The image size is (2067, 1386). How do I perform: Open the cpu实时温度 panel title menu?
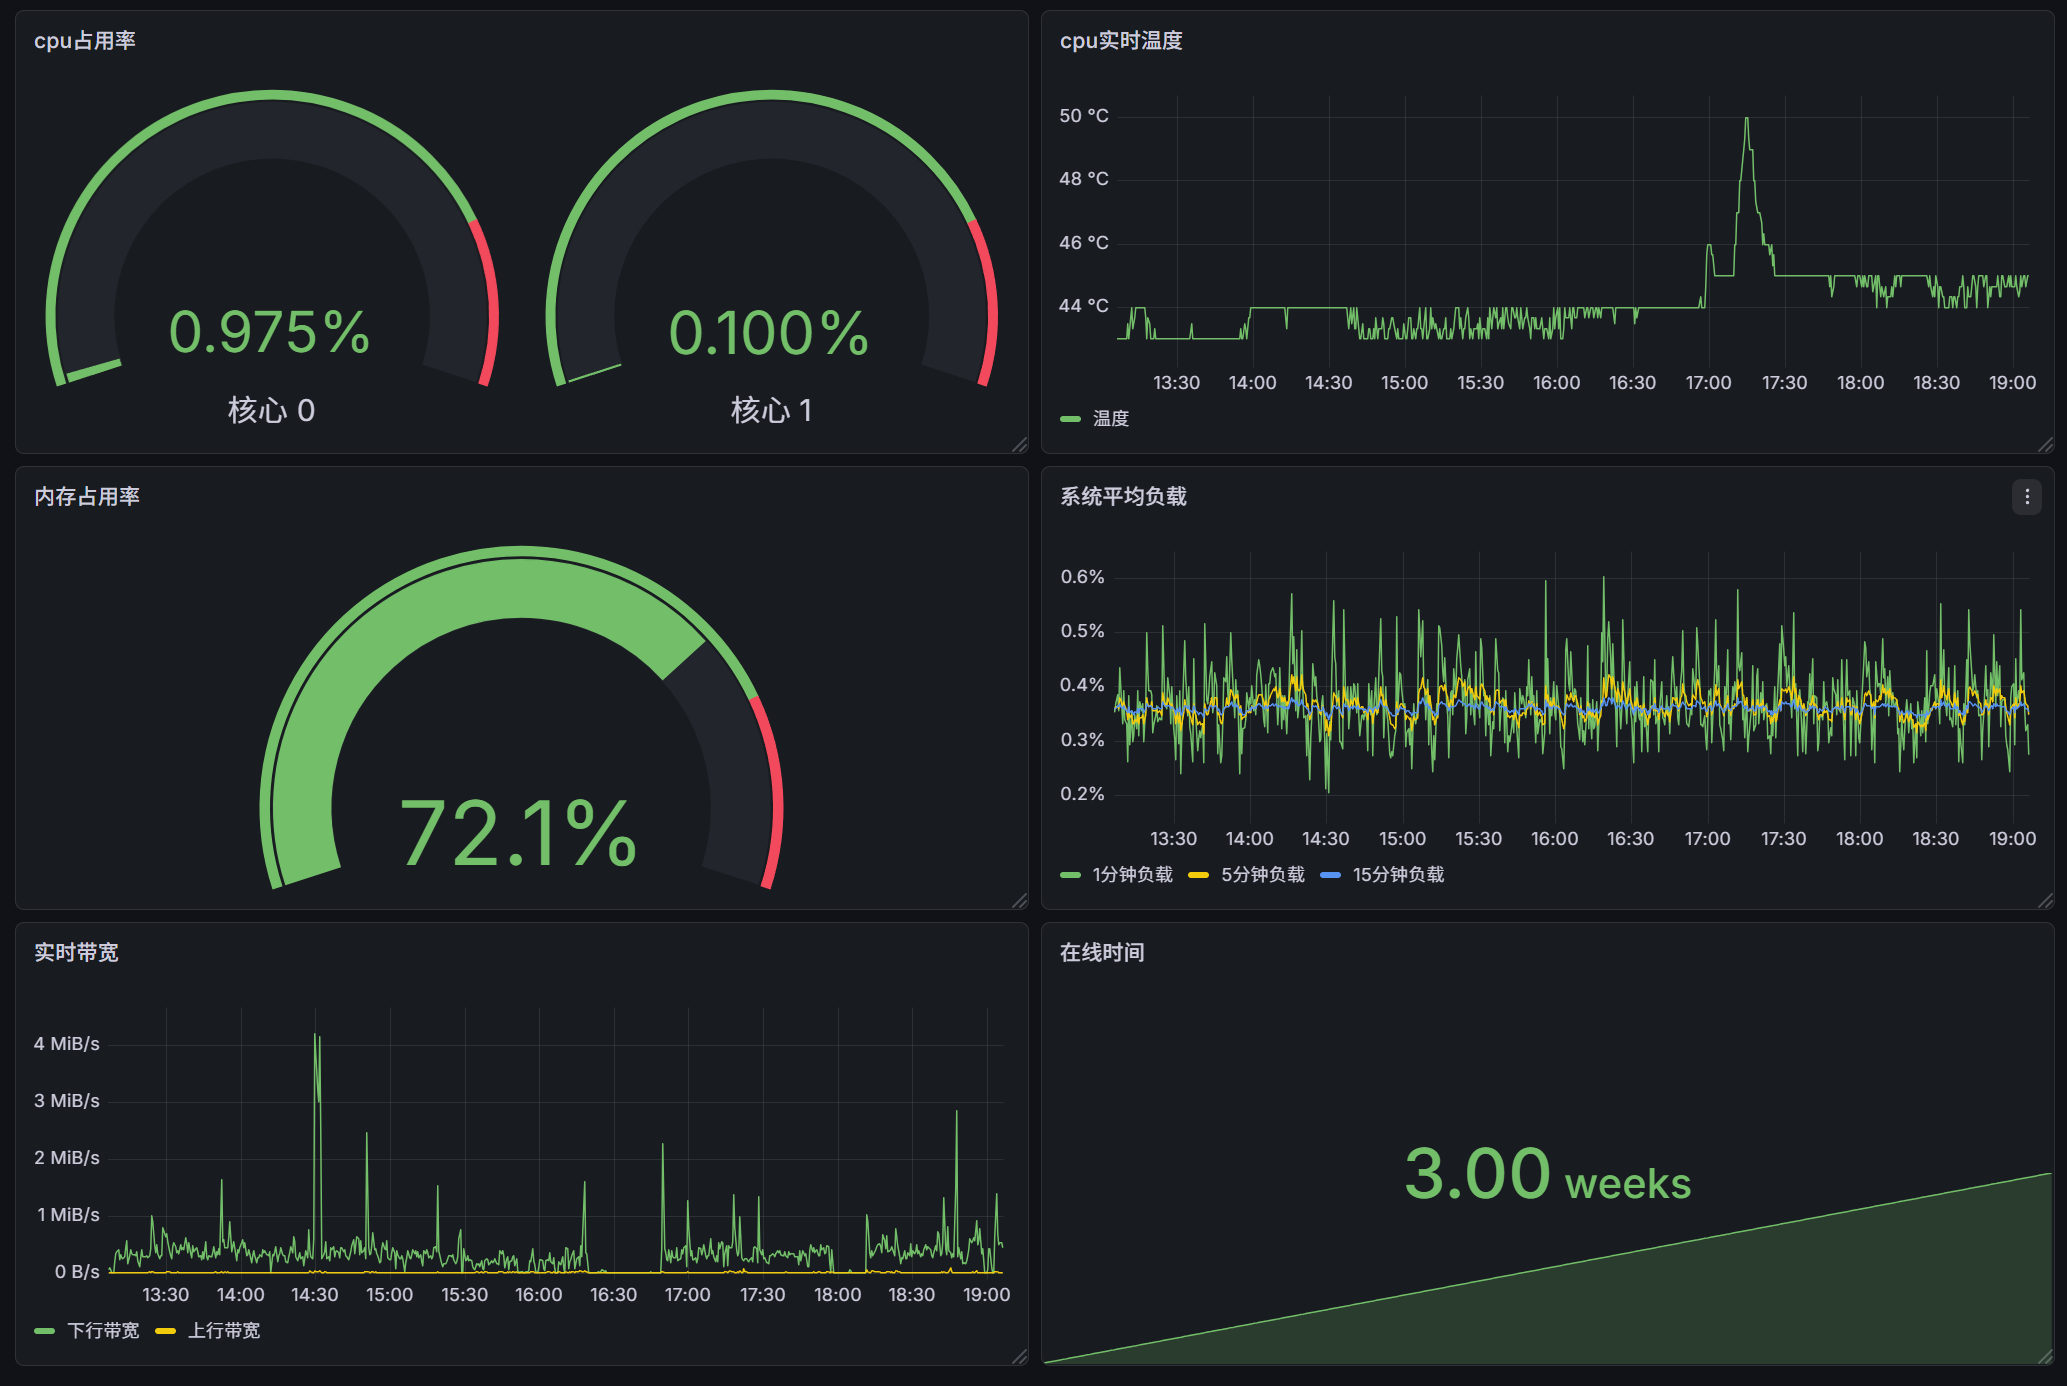coord(1121,41)
